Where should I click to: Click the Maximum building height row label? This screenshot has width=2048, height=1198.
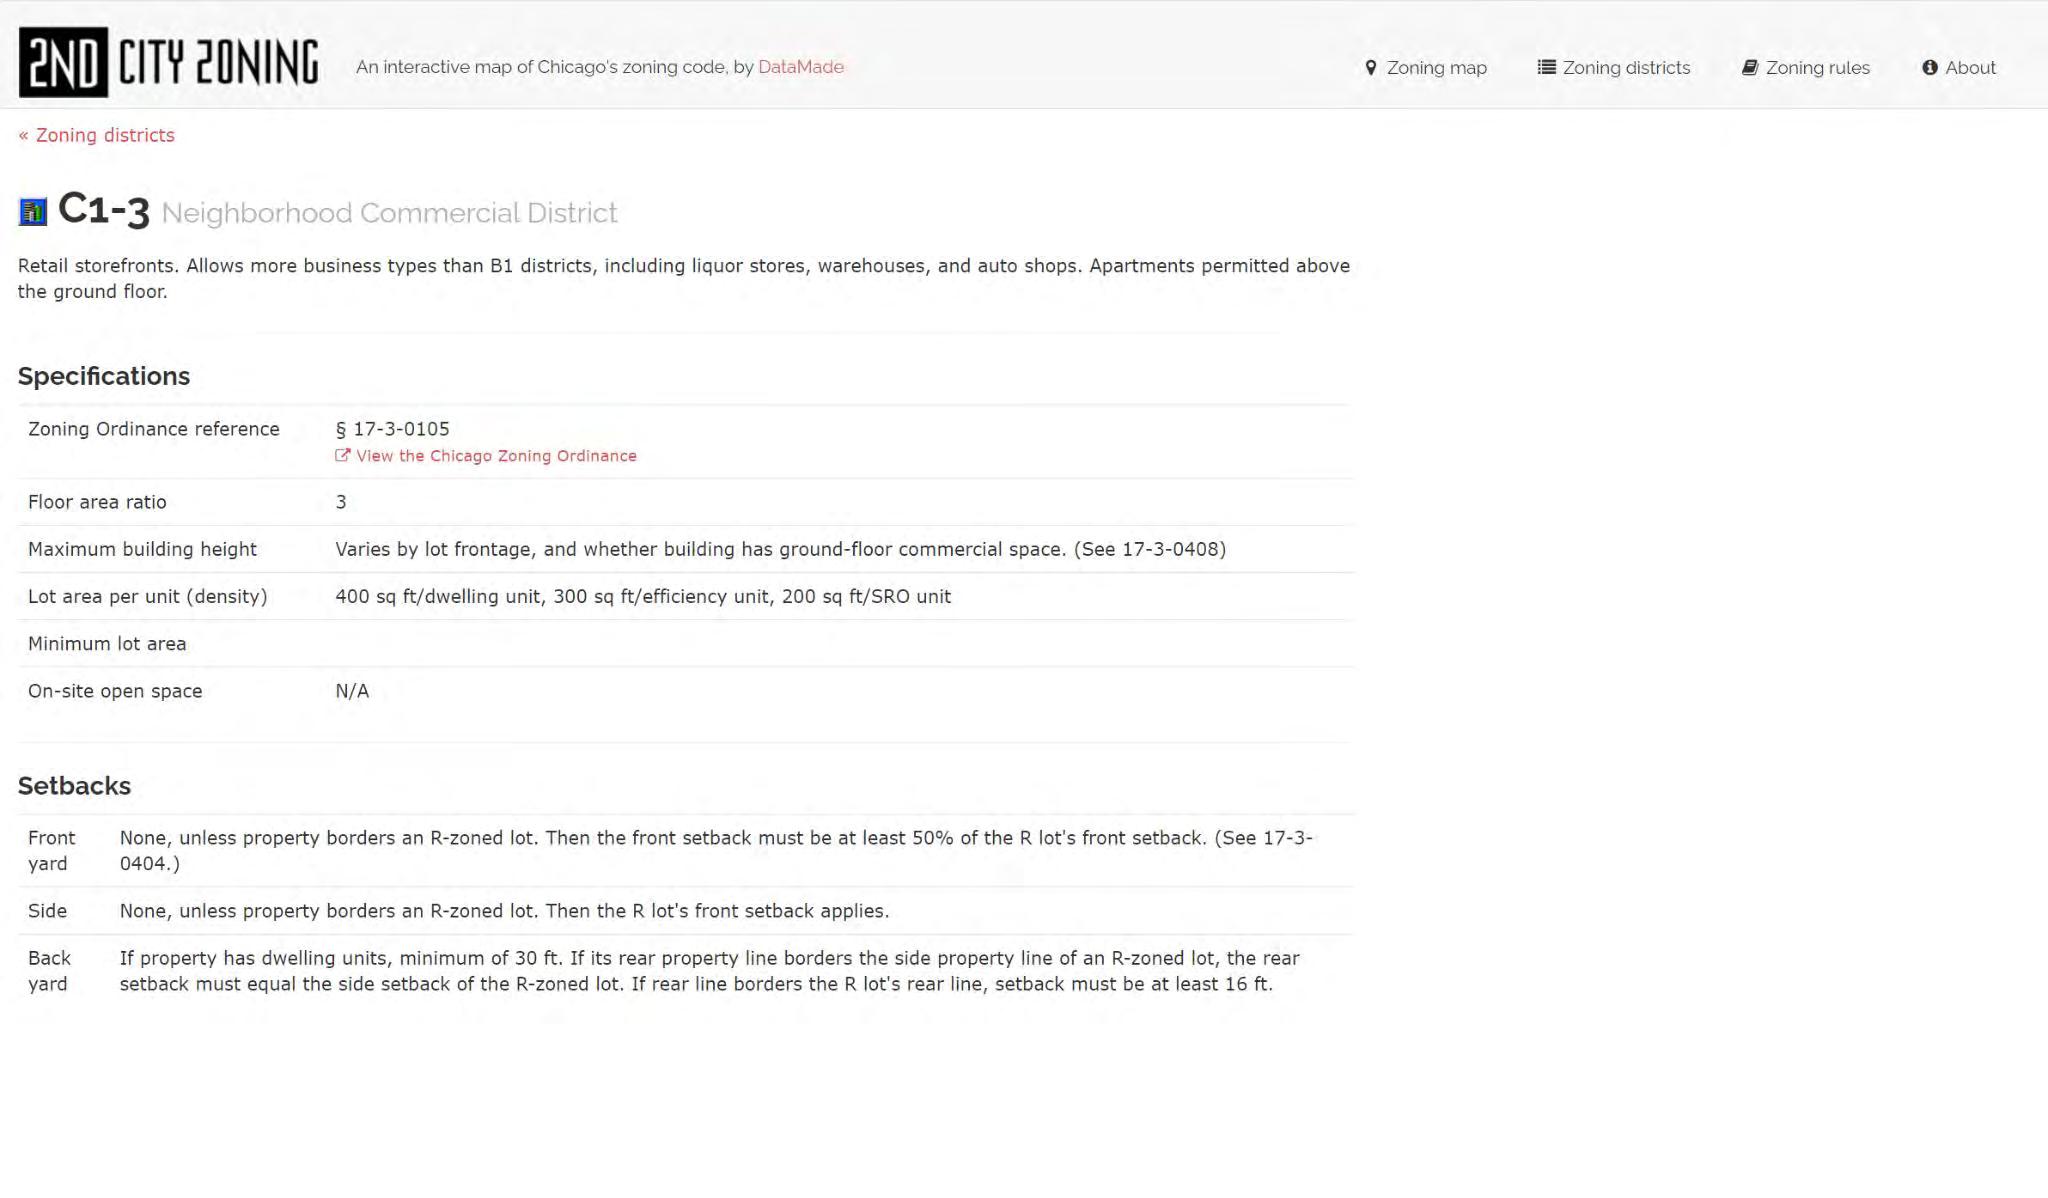point(142,549)
